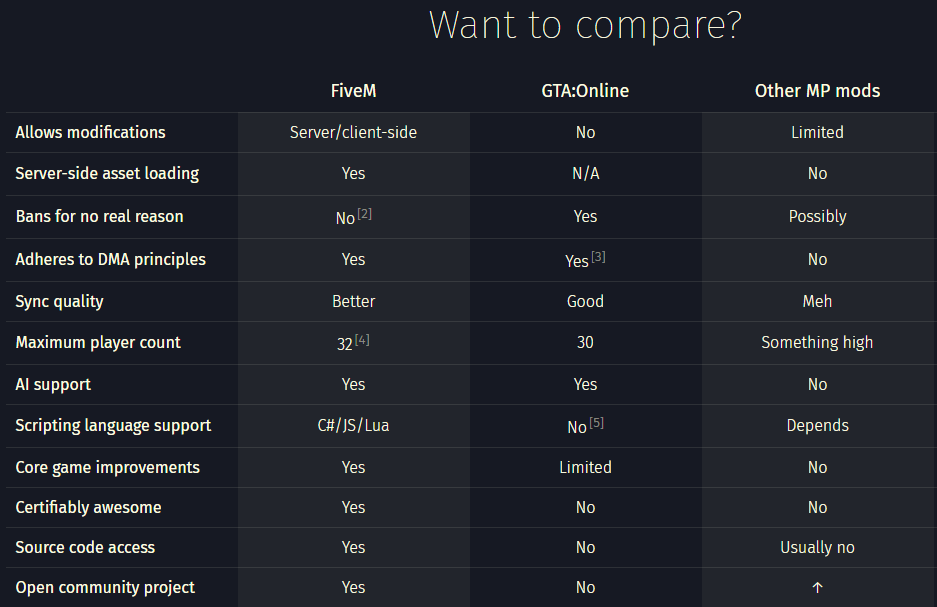Click footnote [3] beside GTA:Online's Yes
937x607 pixels.
[598, 257]
